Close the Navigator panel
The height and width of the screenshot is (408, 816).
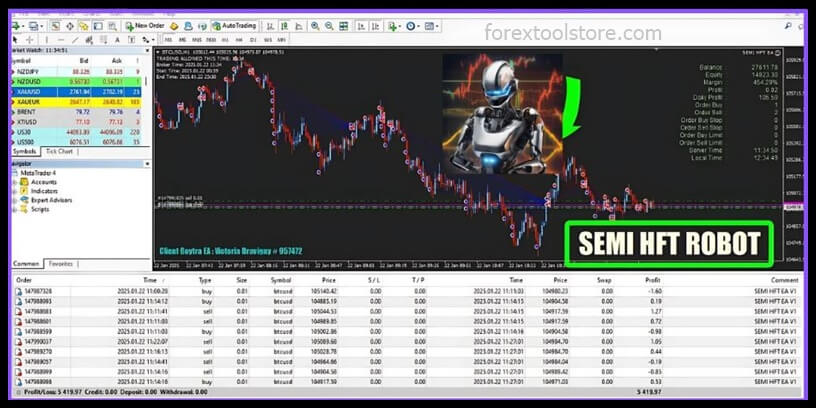(147, 164)
